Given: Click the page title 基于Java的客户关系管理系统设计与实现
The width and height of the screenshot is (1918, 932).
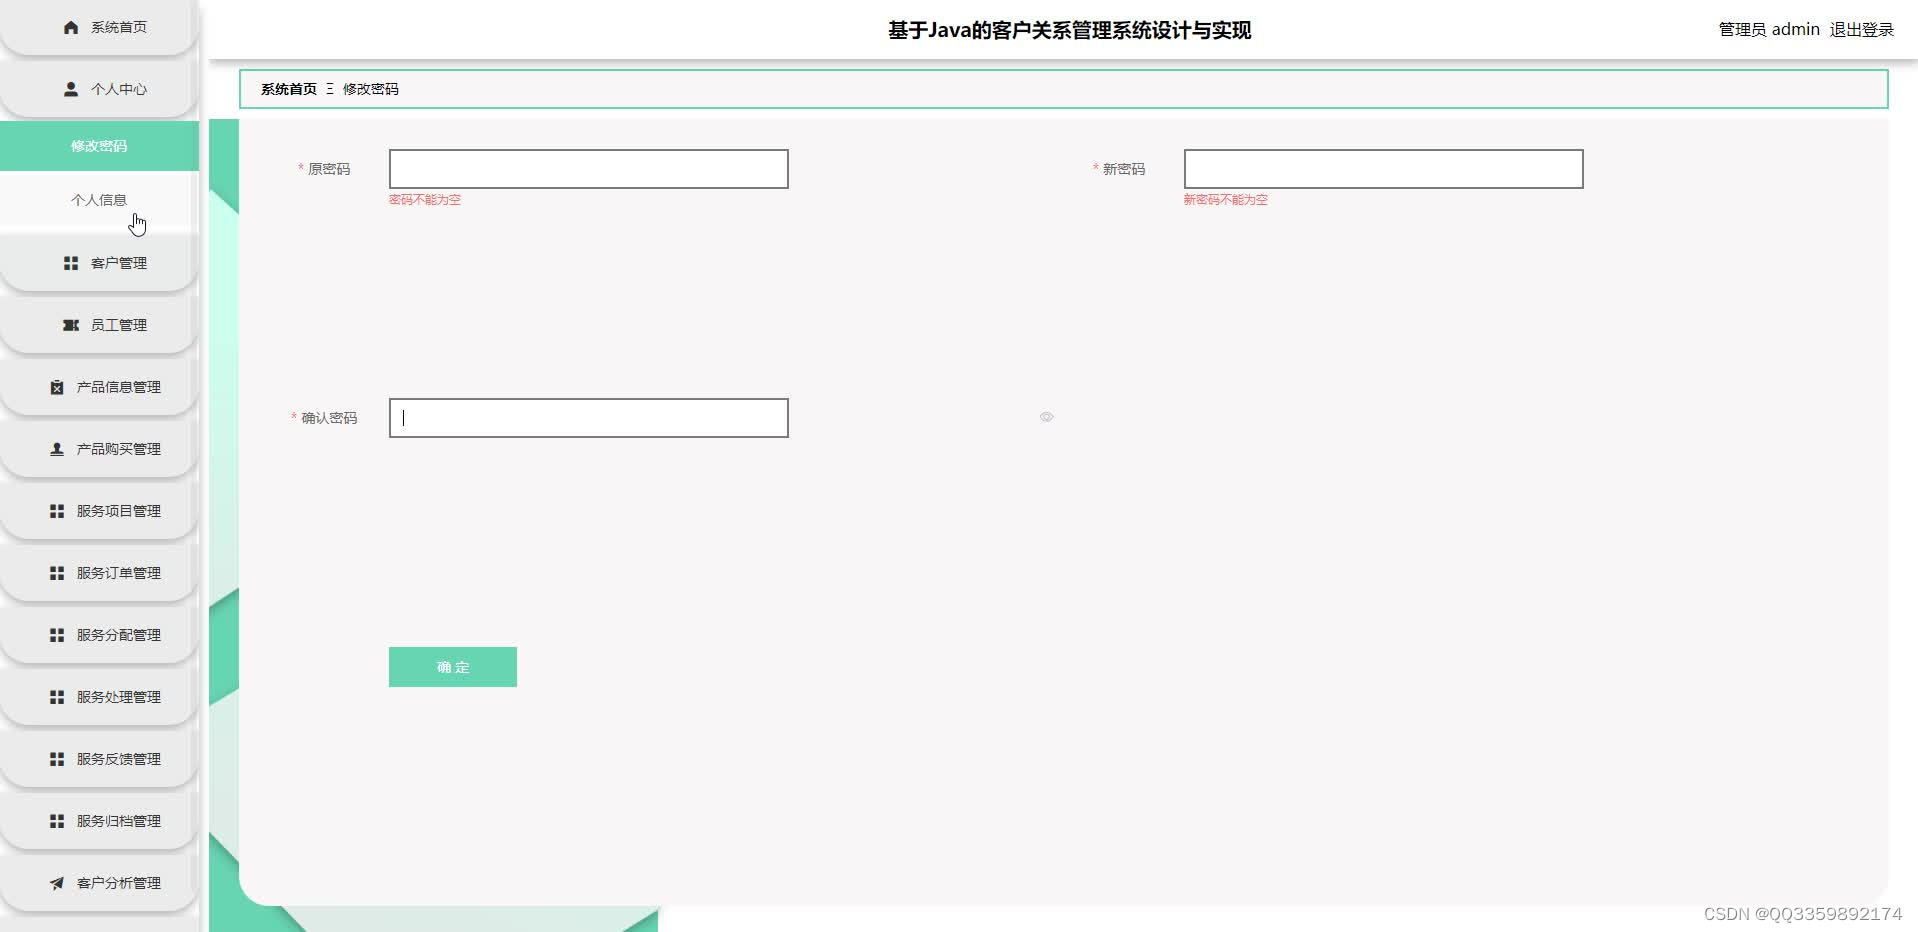Looking at the screenshot, I should [1070, 30].
